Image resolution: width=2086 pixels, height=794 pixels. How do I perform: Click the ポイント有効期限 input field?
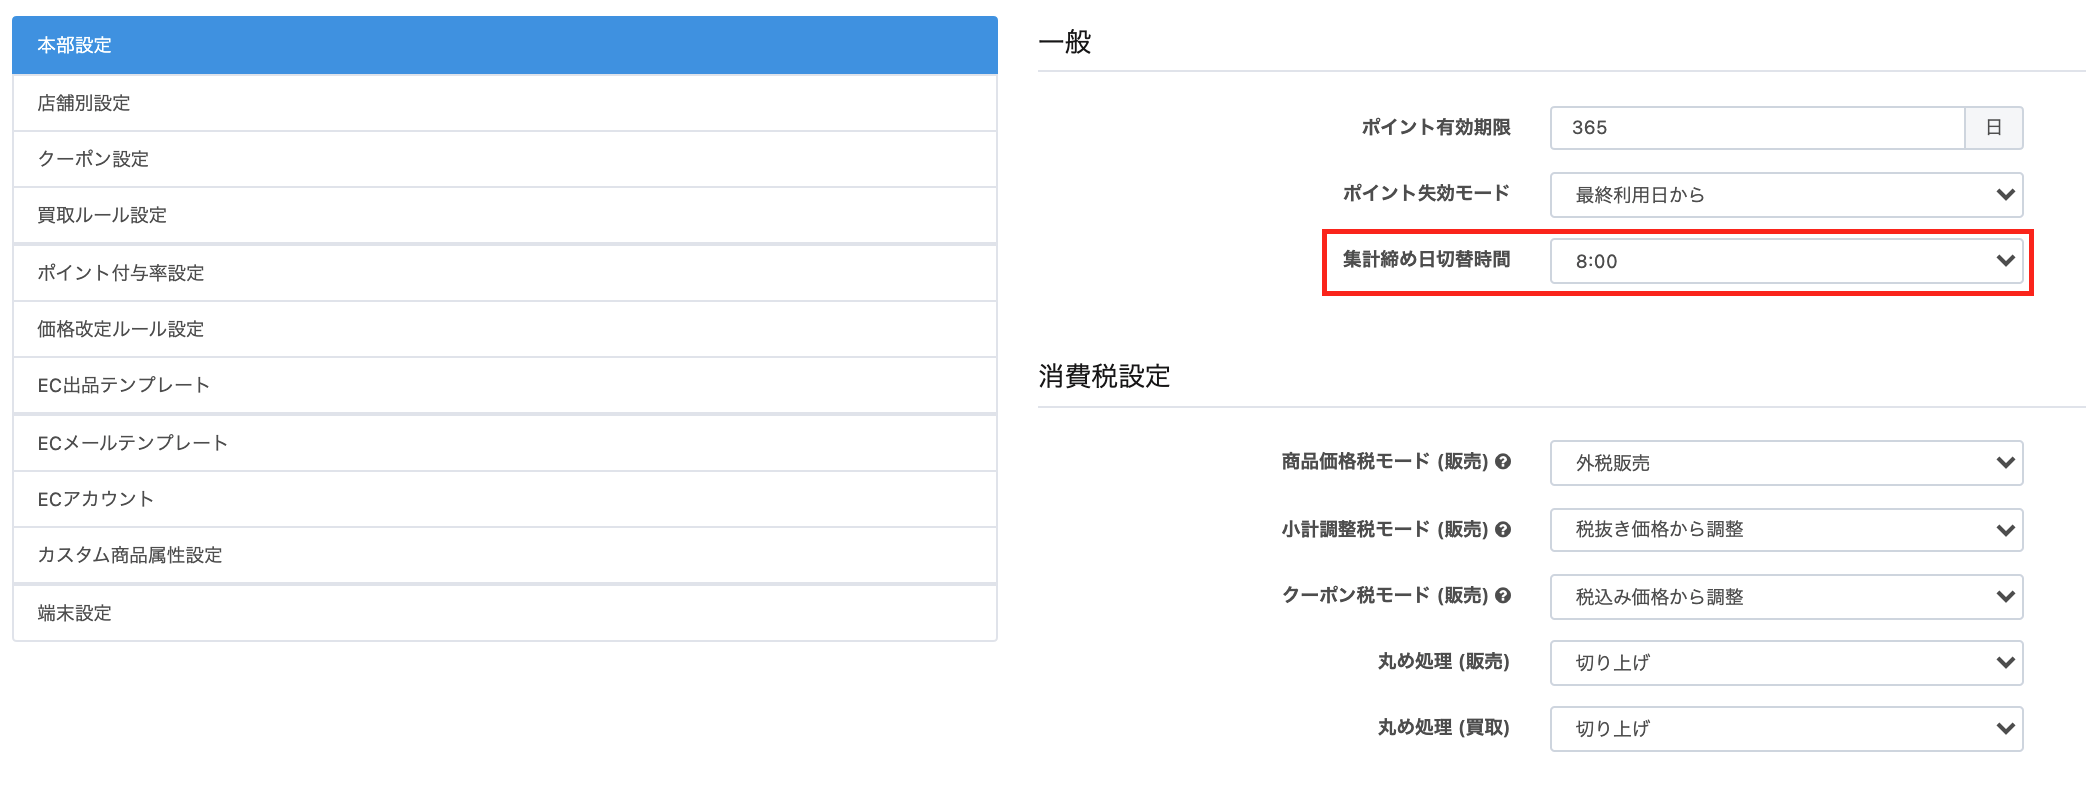[1757, 128]
